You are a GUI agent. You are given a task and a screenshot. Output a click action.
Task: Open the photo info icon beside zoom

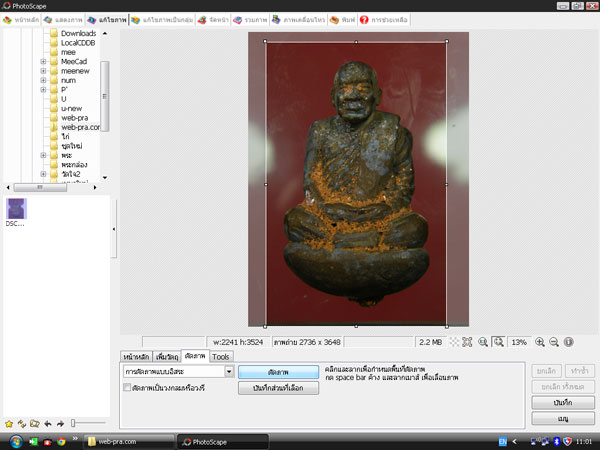pyautogui.click(x=569, y=342)
